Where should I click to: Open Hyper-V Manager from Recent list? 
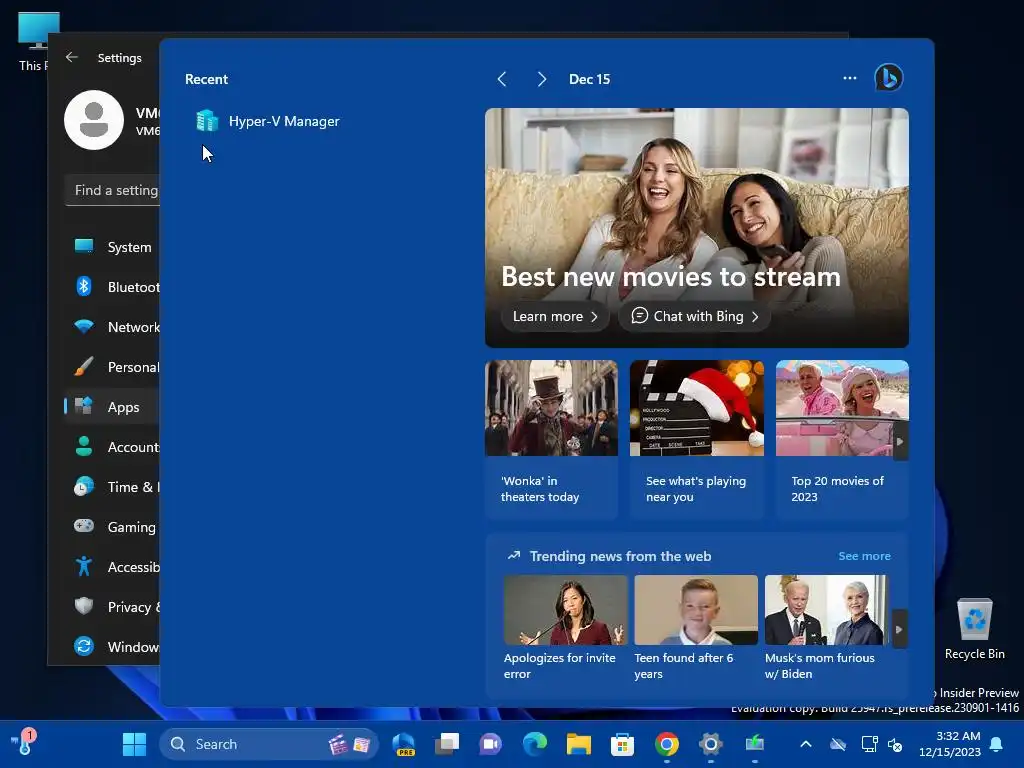point(268,121)
